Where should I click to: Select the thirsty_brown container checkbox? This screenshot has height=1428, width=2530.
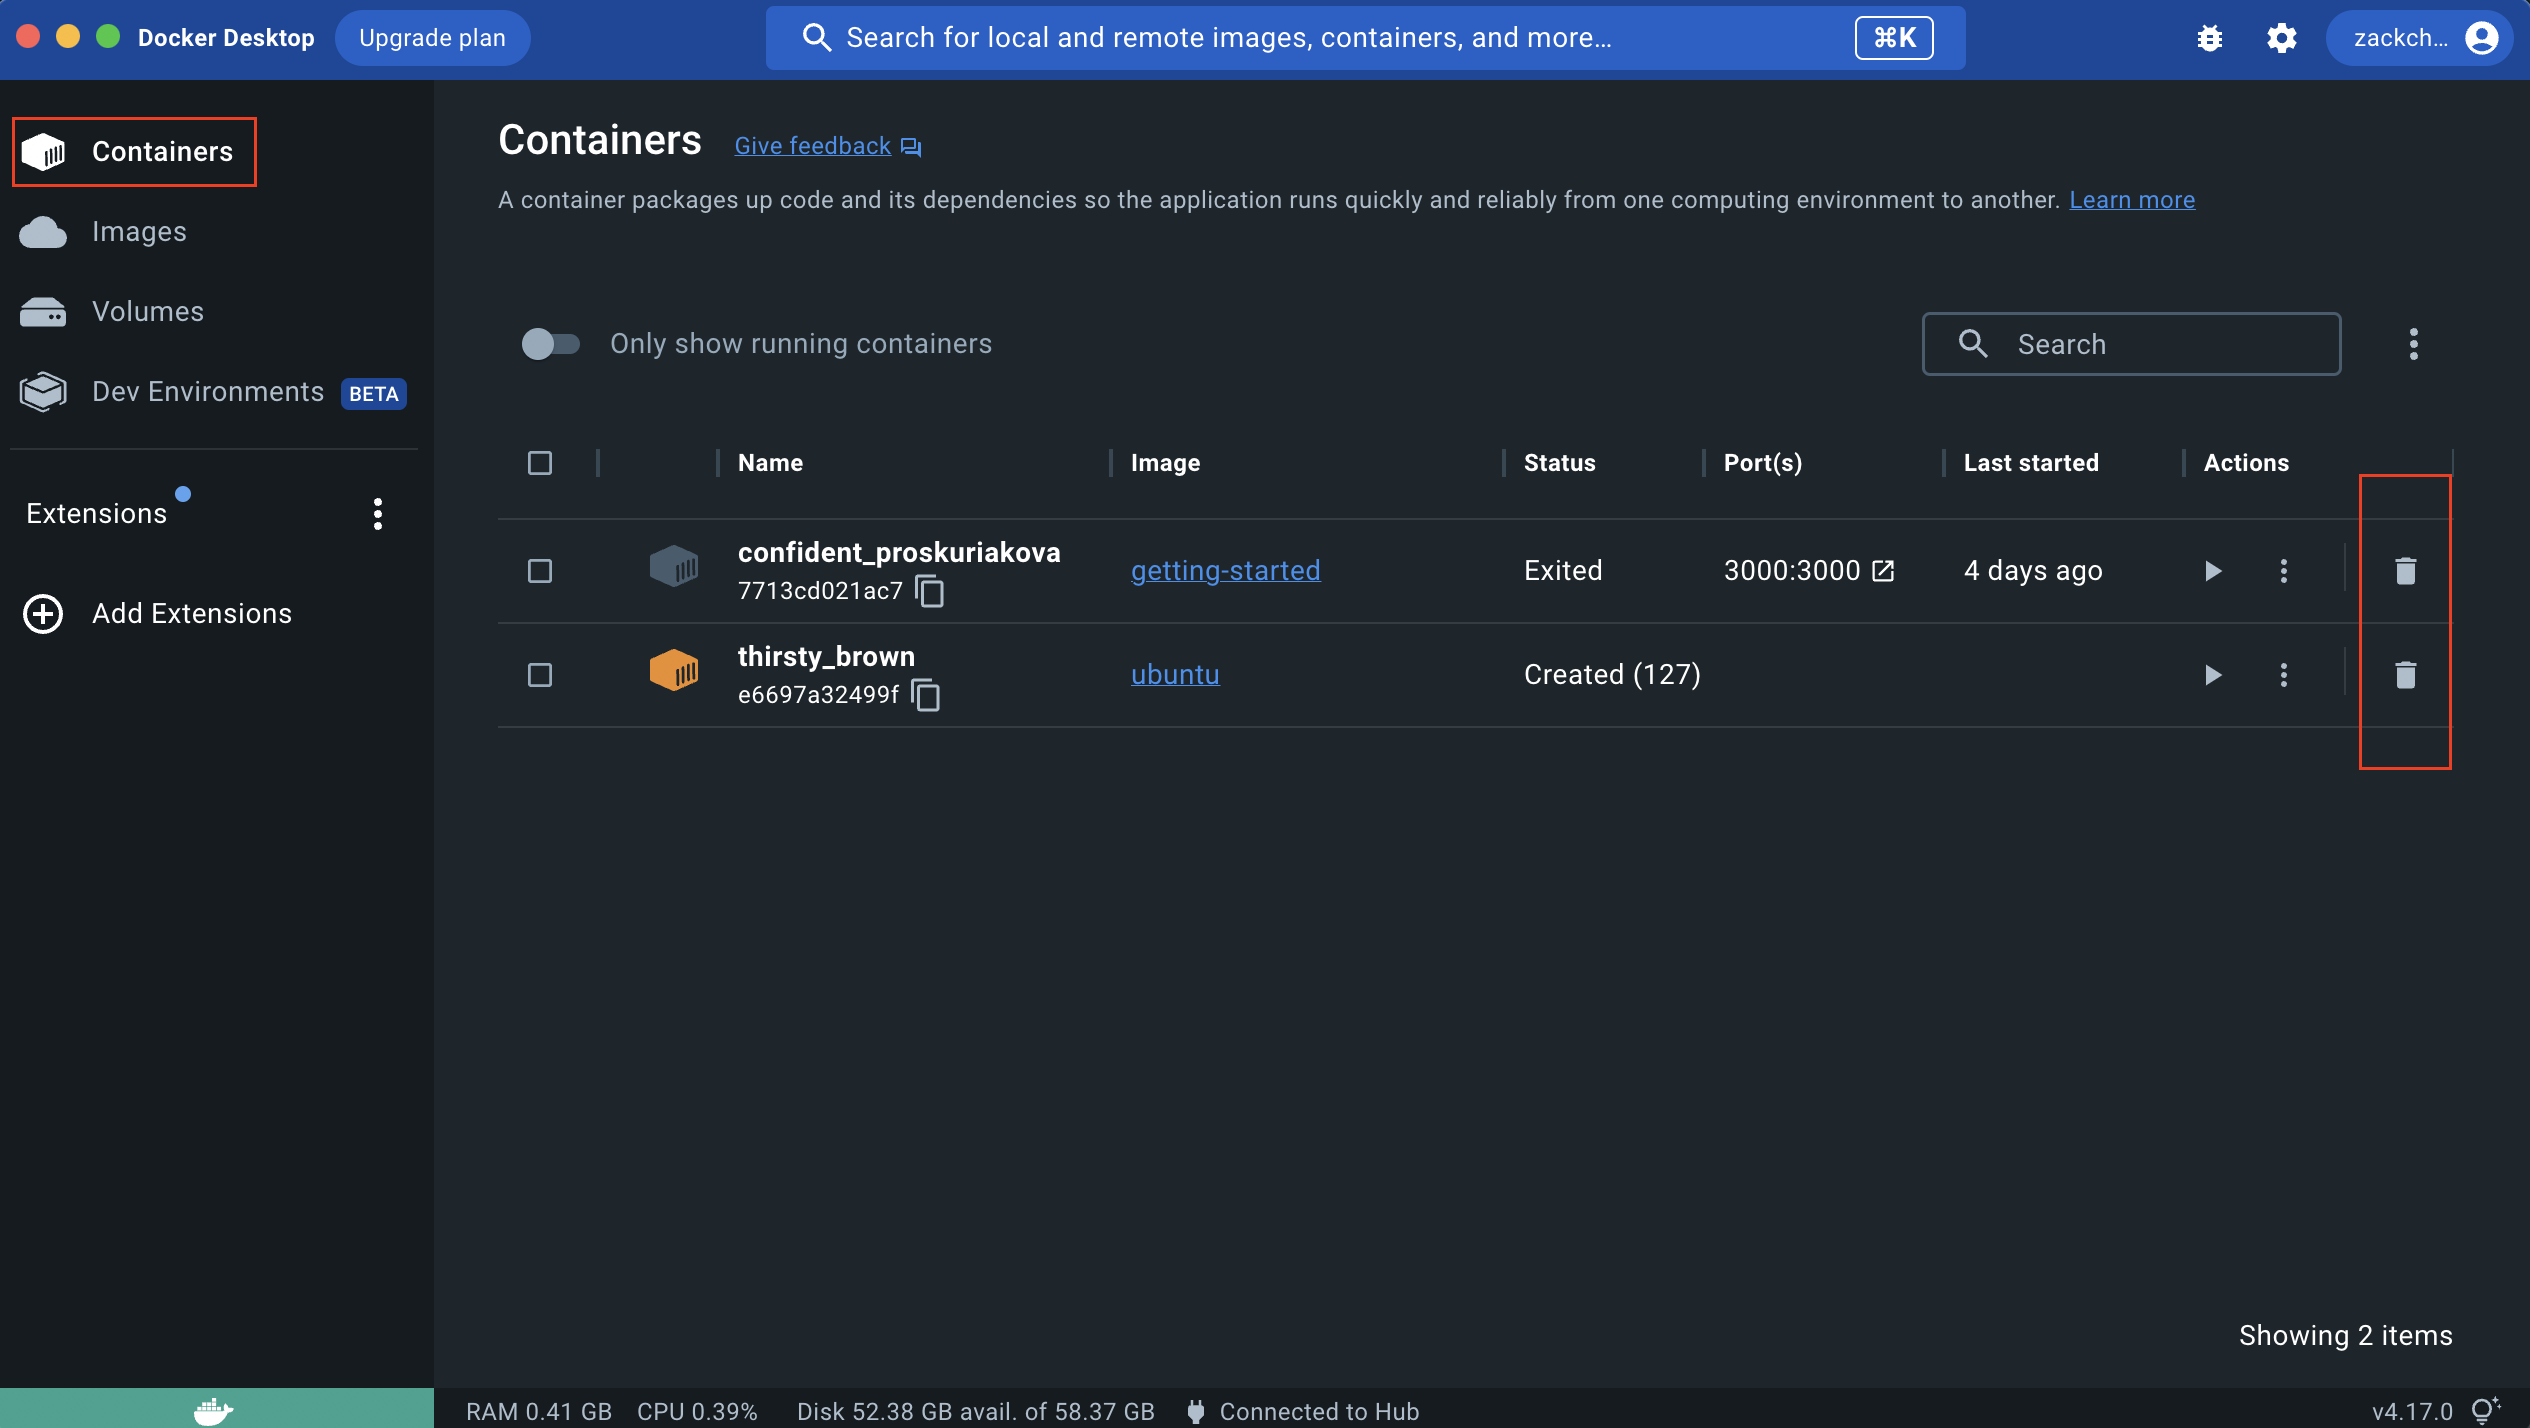[540, 675]
